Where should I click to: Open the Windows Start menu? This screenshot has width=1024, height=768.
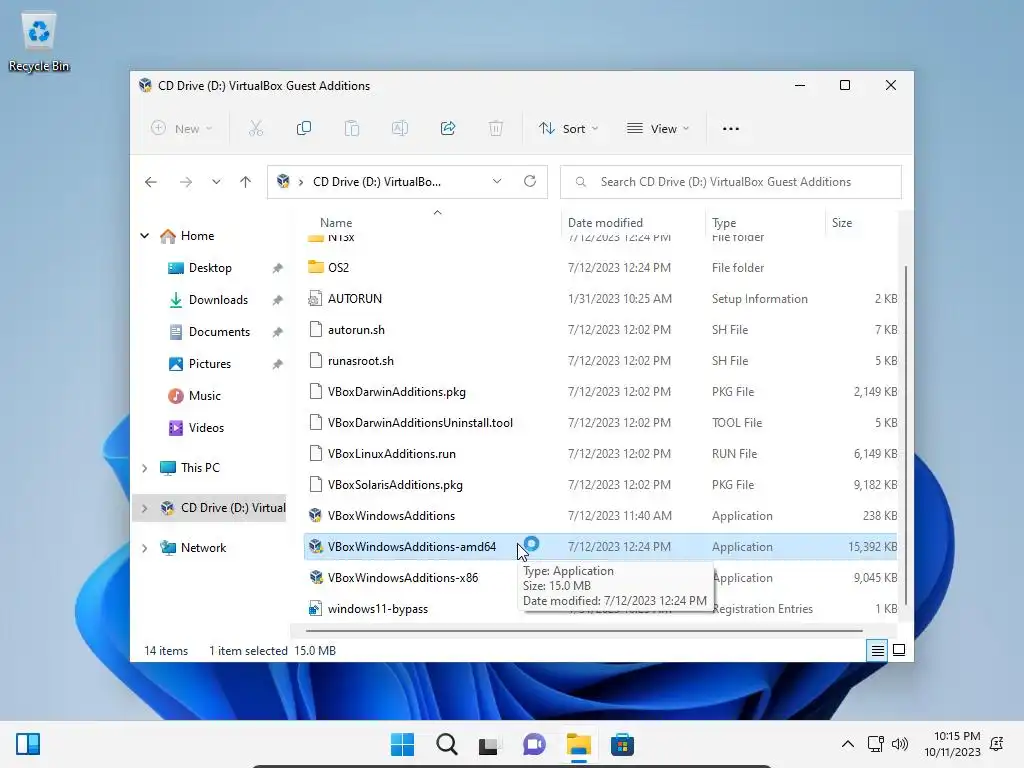(x=402, y=744)
